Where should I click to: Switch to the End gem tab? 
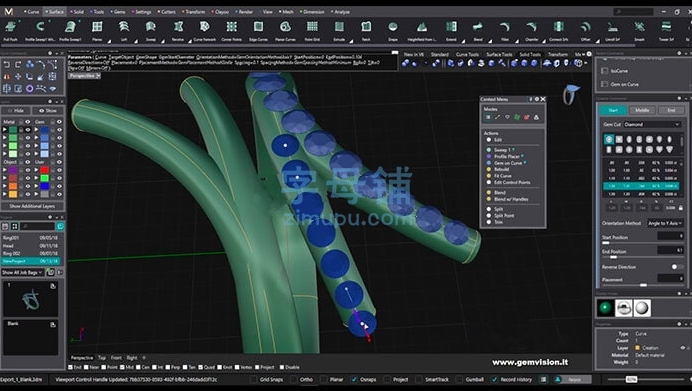tap(671, 110)
